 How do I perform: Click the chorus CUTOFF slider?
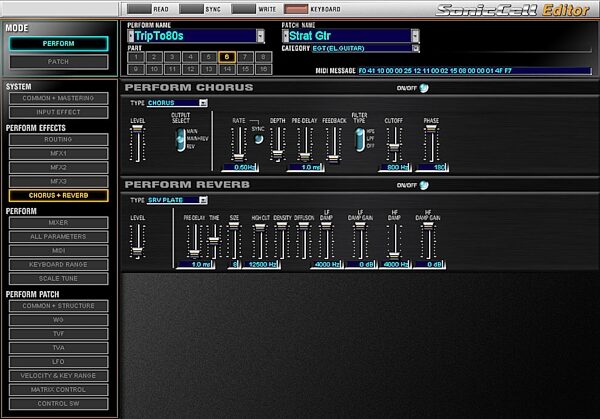click(x=394, y=143)
